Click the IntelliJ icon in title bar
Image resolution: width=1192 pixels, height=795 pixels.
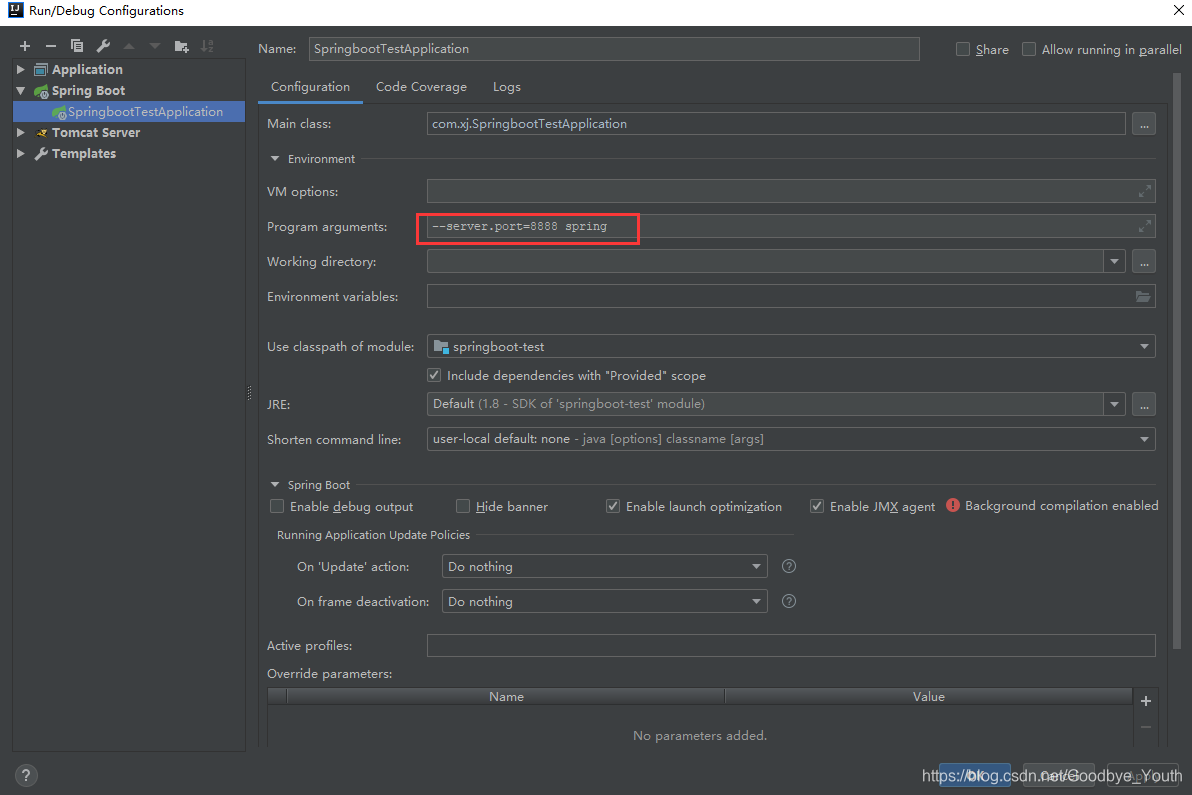(15, 10)
